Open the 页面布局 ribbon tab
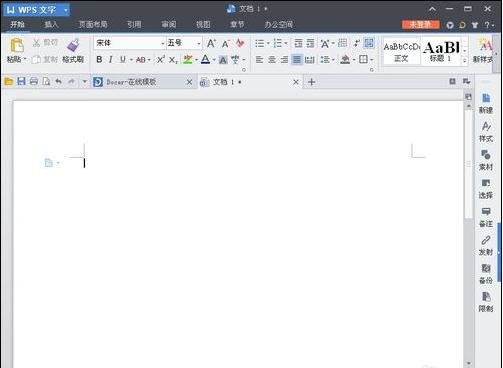 (x=93, y=24)
